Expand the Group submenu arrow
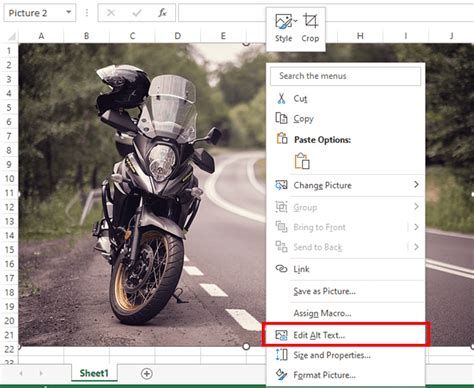 [x=416, y=207]
